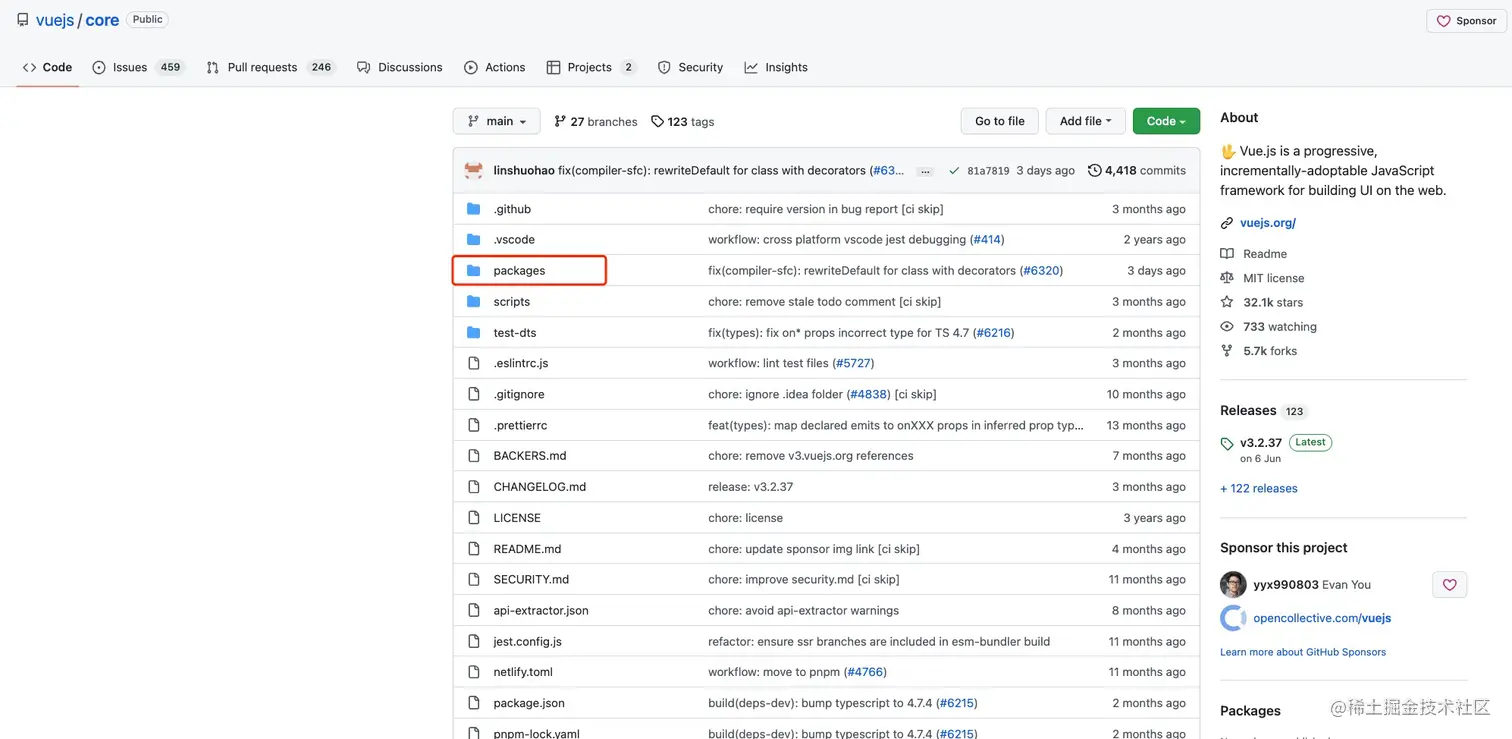
Task: Open api-extractor.json file
Action: click(541, 611)
